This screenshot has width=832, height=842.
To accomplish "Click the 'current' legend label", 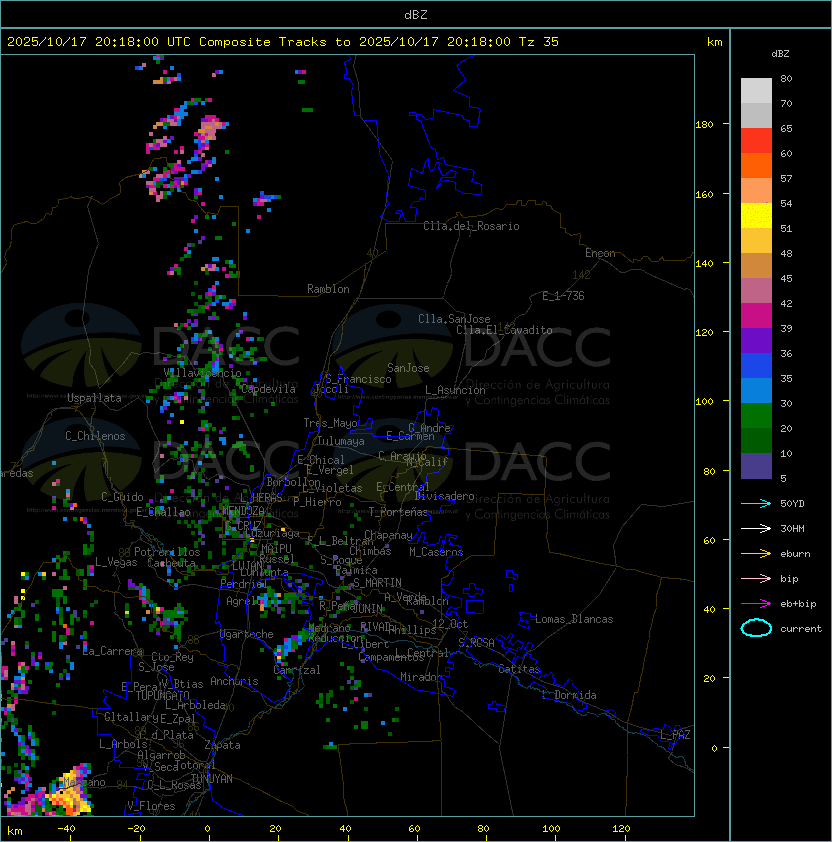I will pyautogui.click(x=801, y=629).
